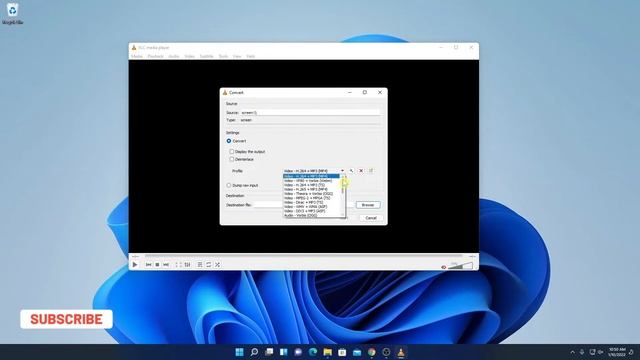Toggle fullscreen video in VLC toolbar

(178, 265)
